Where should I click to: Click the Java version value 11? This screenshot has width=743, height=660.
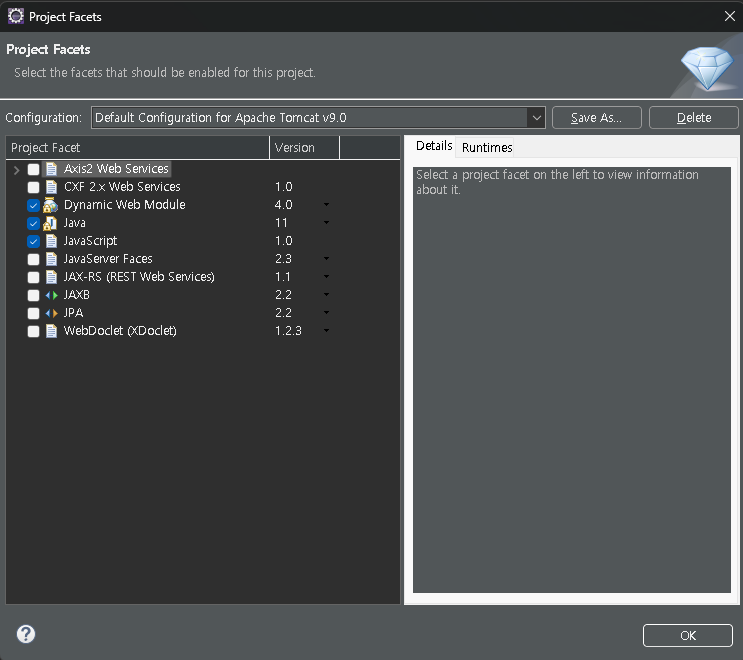tap(281, 223)
